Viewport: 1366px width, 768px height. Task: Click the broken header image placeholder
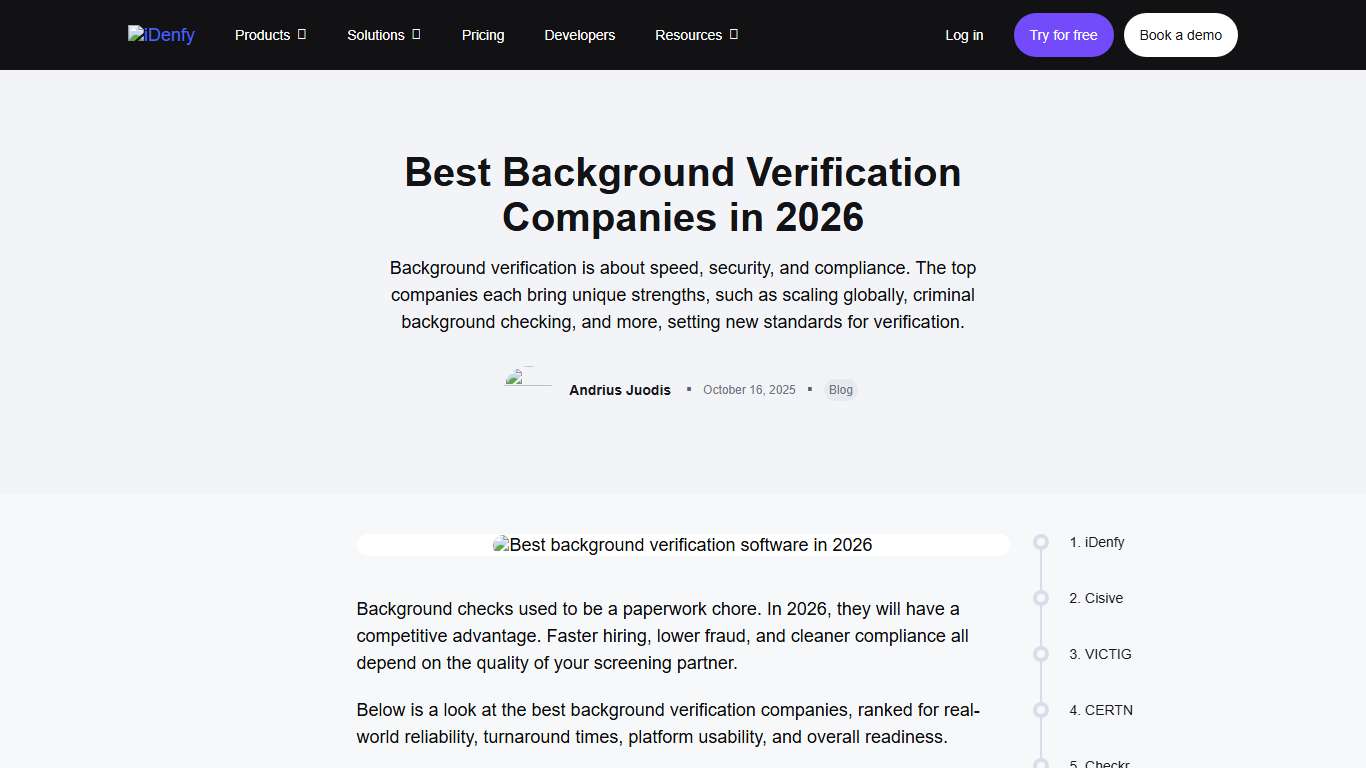point(683,544)
